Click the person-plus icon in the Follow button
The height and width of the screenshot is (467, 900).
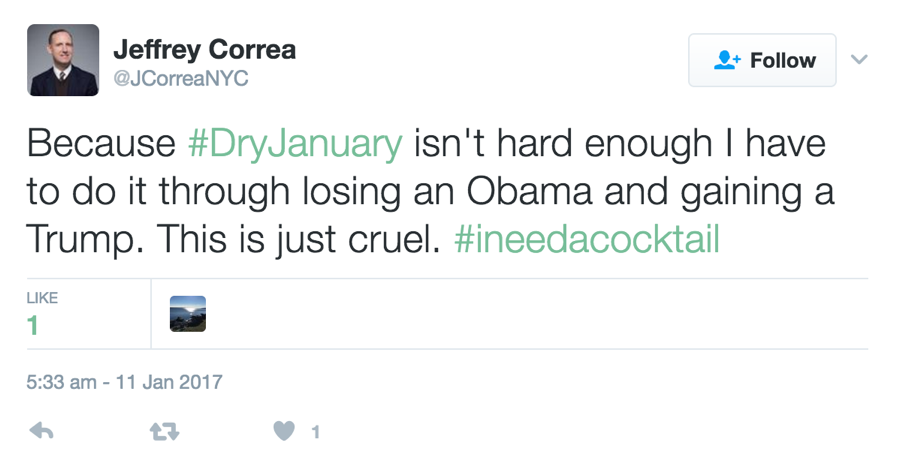coord(727,60)
